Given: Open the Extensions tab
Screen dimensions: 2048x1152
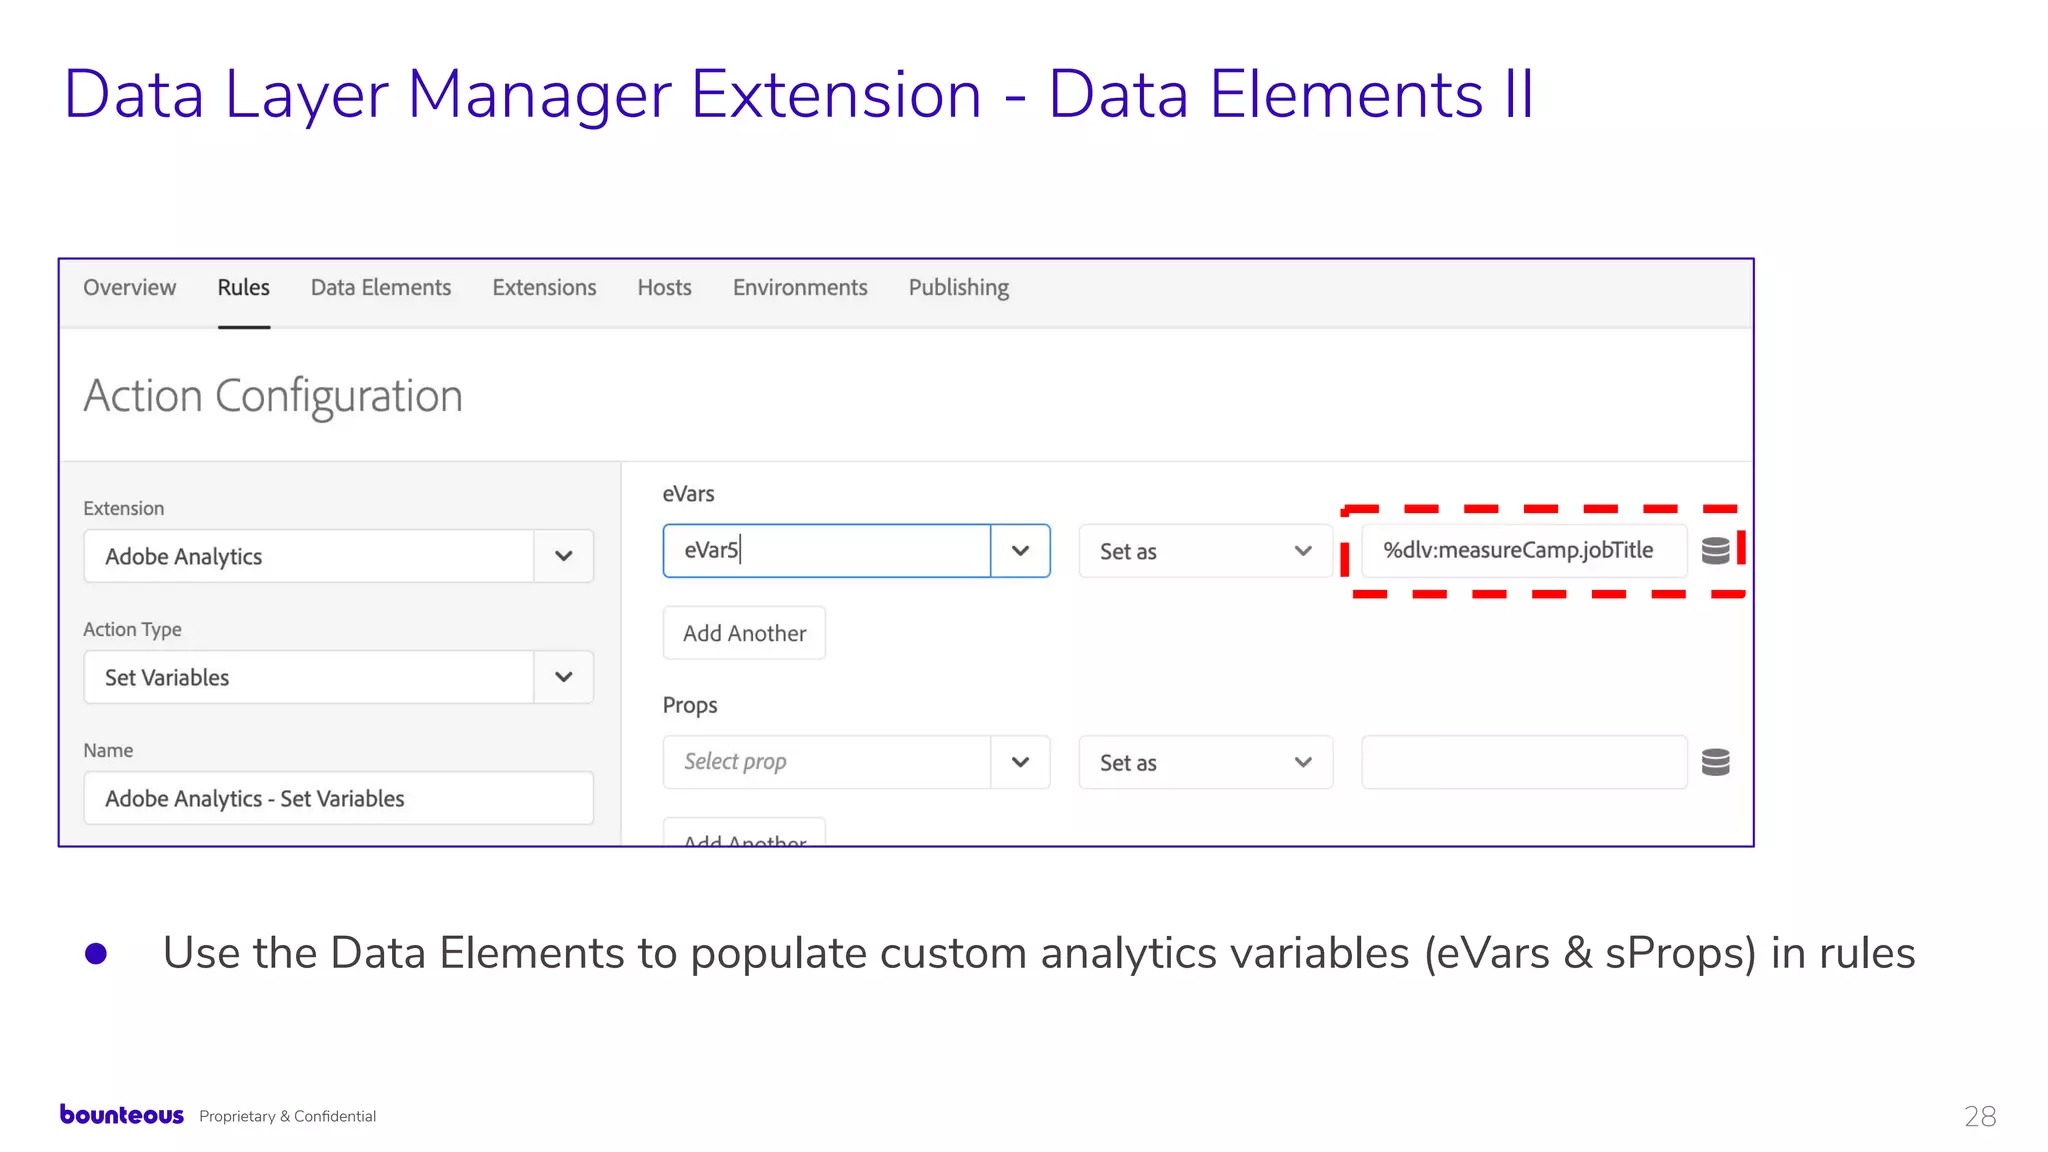Looking at the screenshot, I should (x=544, y=288).
